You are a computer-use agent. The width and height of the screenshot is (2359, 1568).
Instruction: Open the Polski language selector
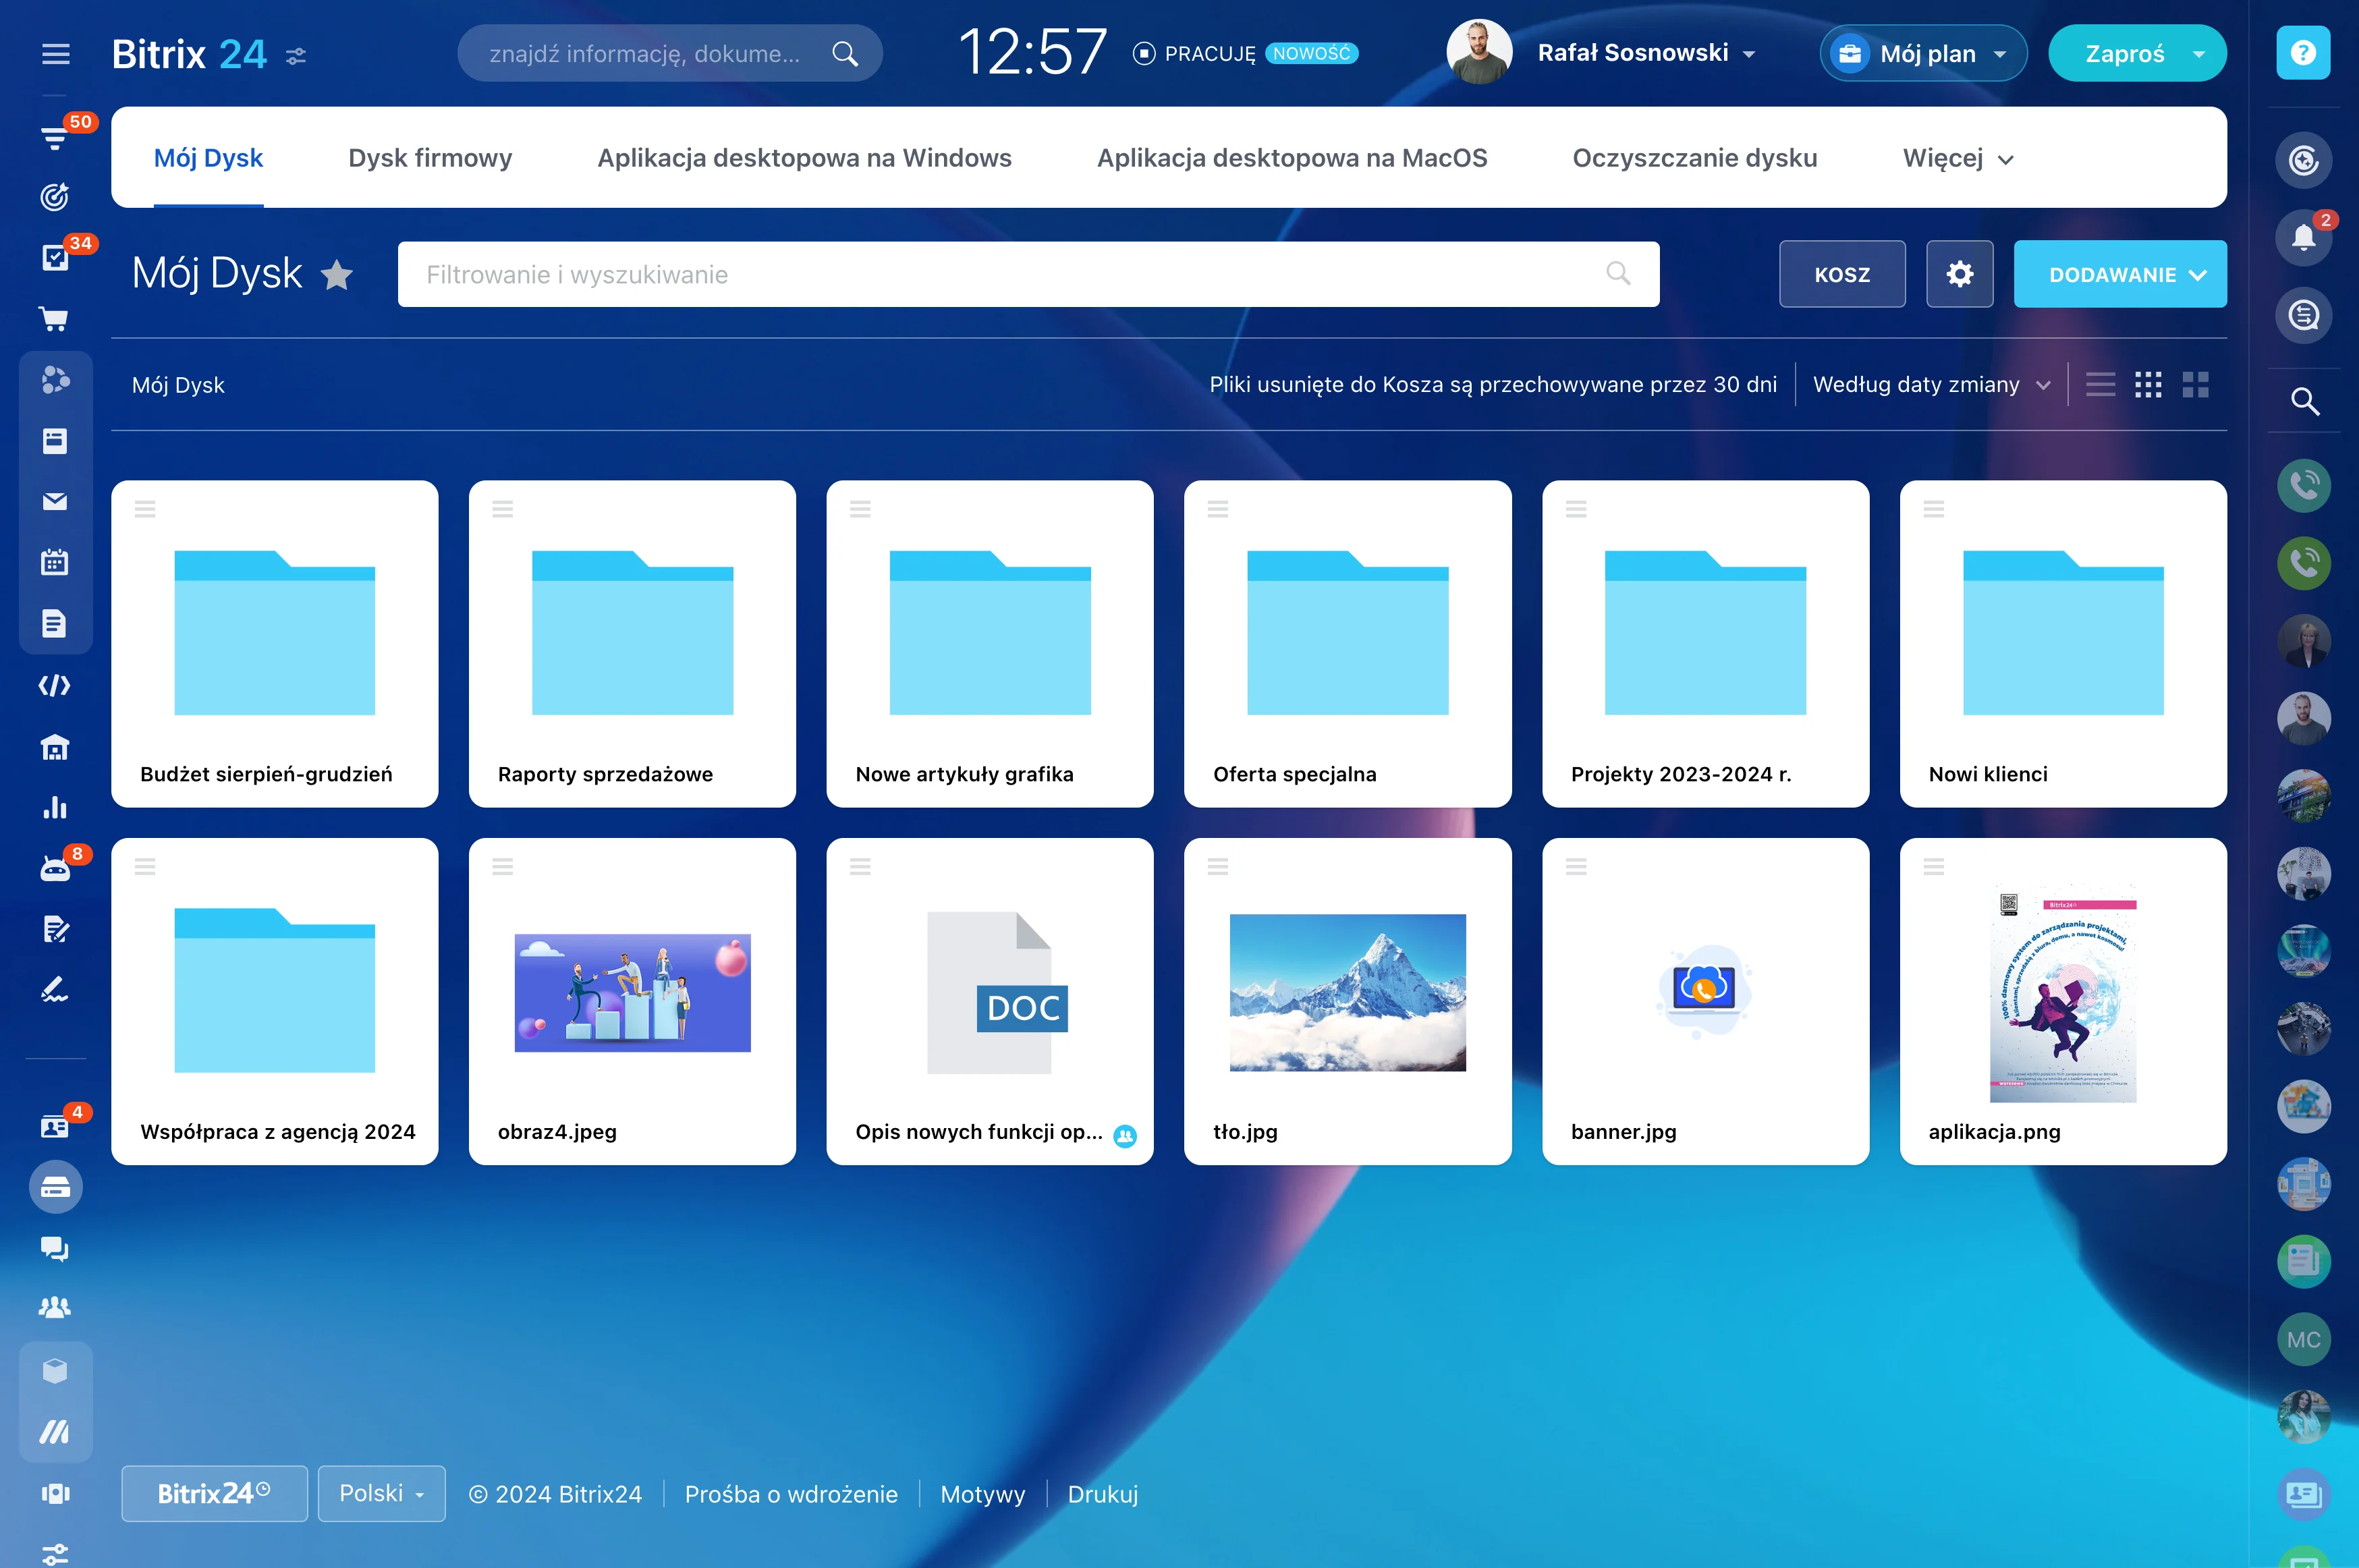(x=381, y=1493)
